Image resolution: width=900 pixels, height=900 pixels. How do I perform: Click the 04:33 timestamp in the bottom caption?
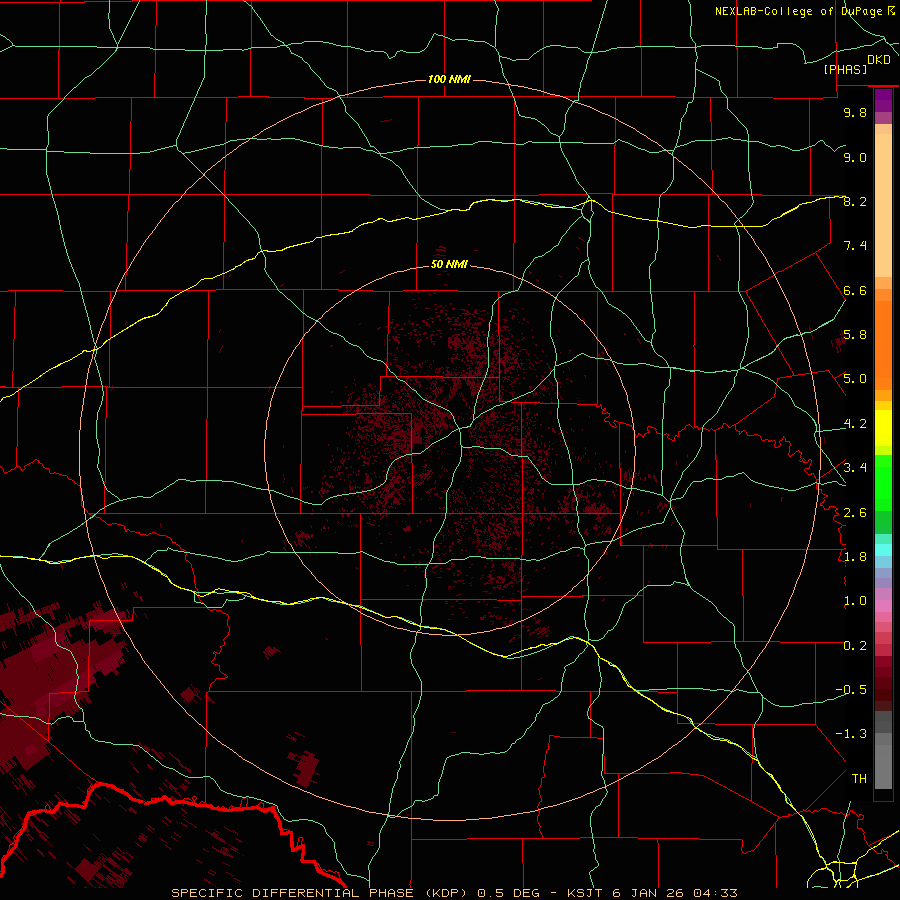[x=715, y=893]
